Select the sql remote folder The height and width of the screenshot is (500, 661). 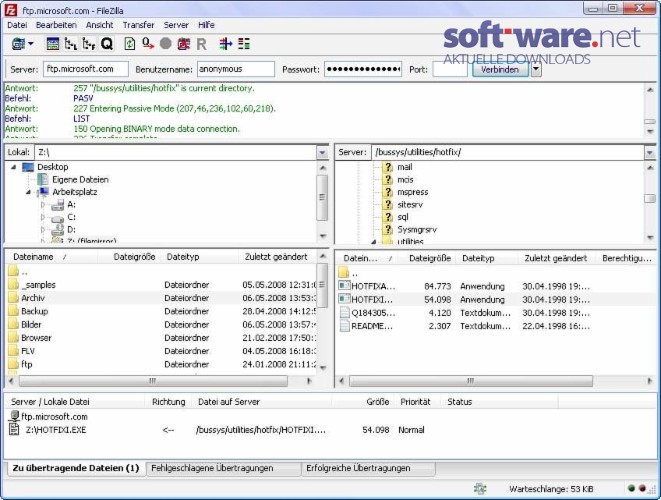tap(403, 217)
